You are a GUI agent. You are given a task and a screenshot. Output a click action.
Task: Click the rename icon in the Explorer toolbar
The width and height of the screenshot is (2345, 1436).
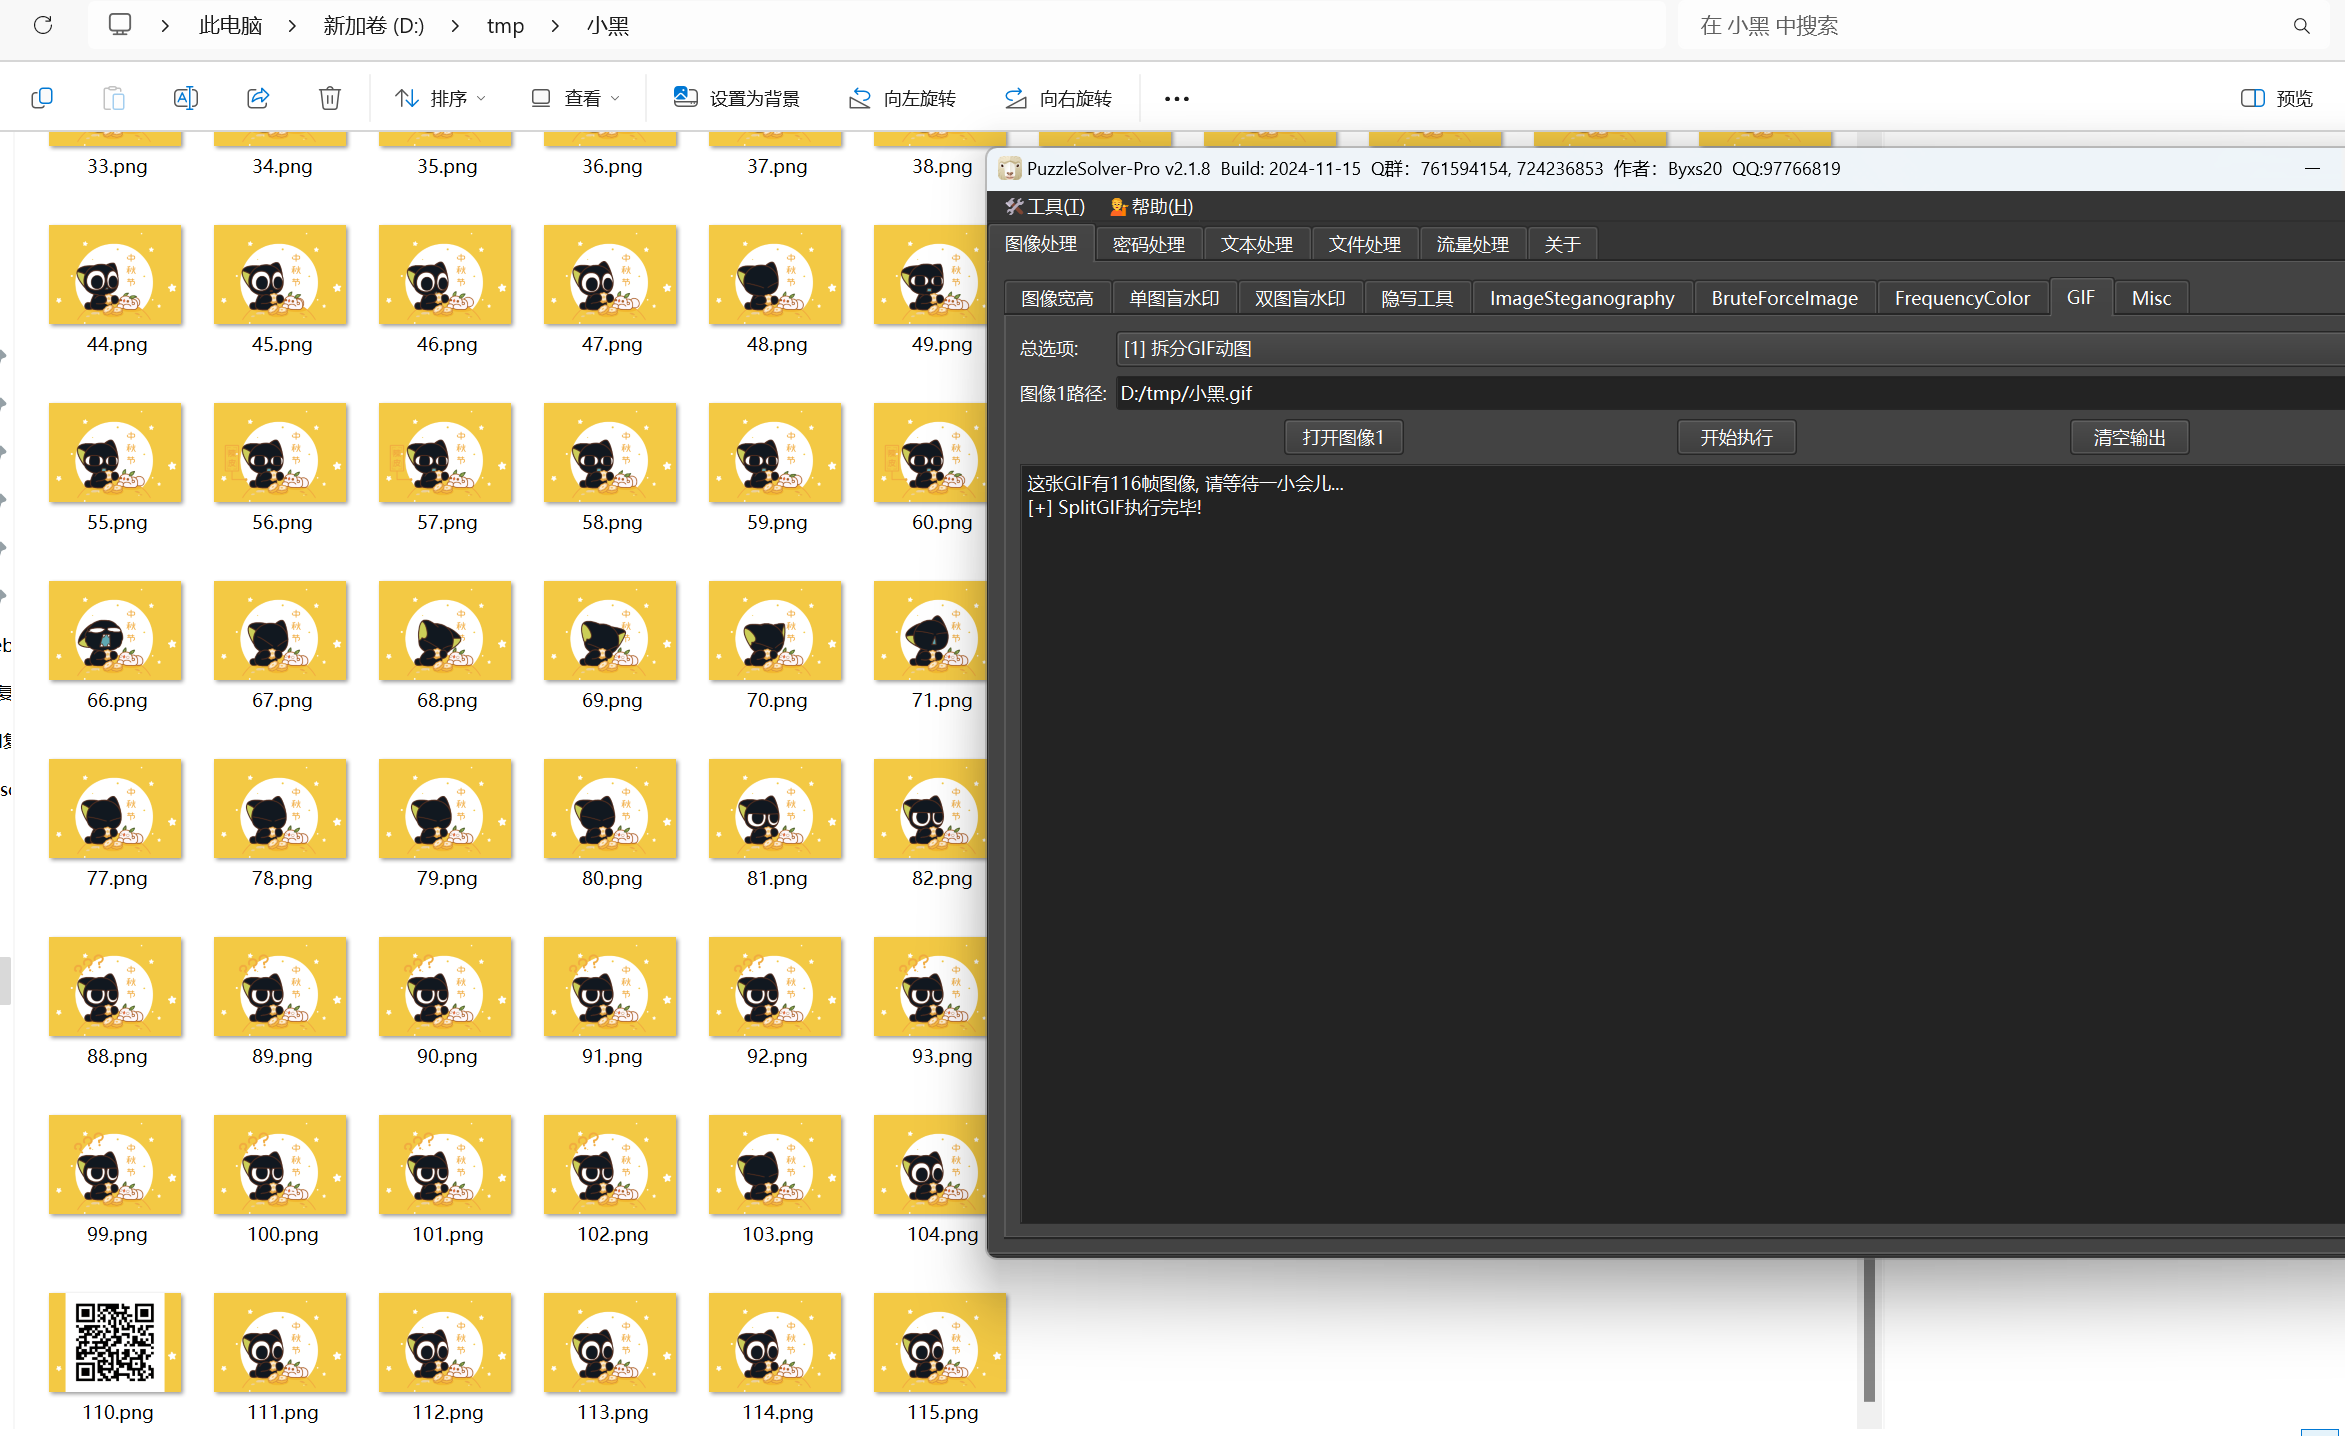point(186,98)
